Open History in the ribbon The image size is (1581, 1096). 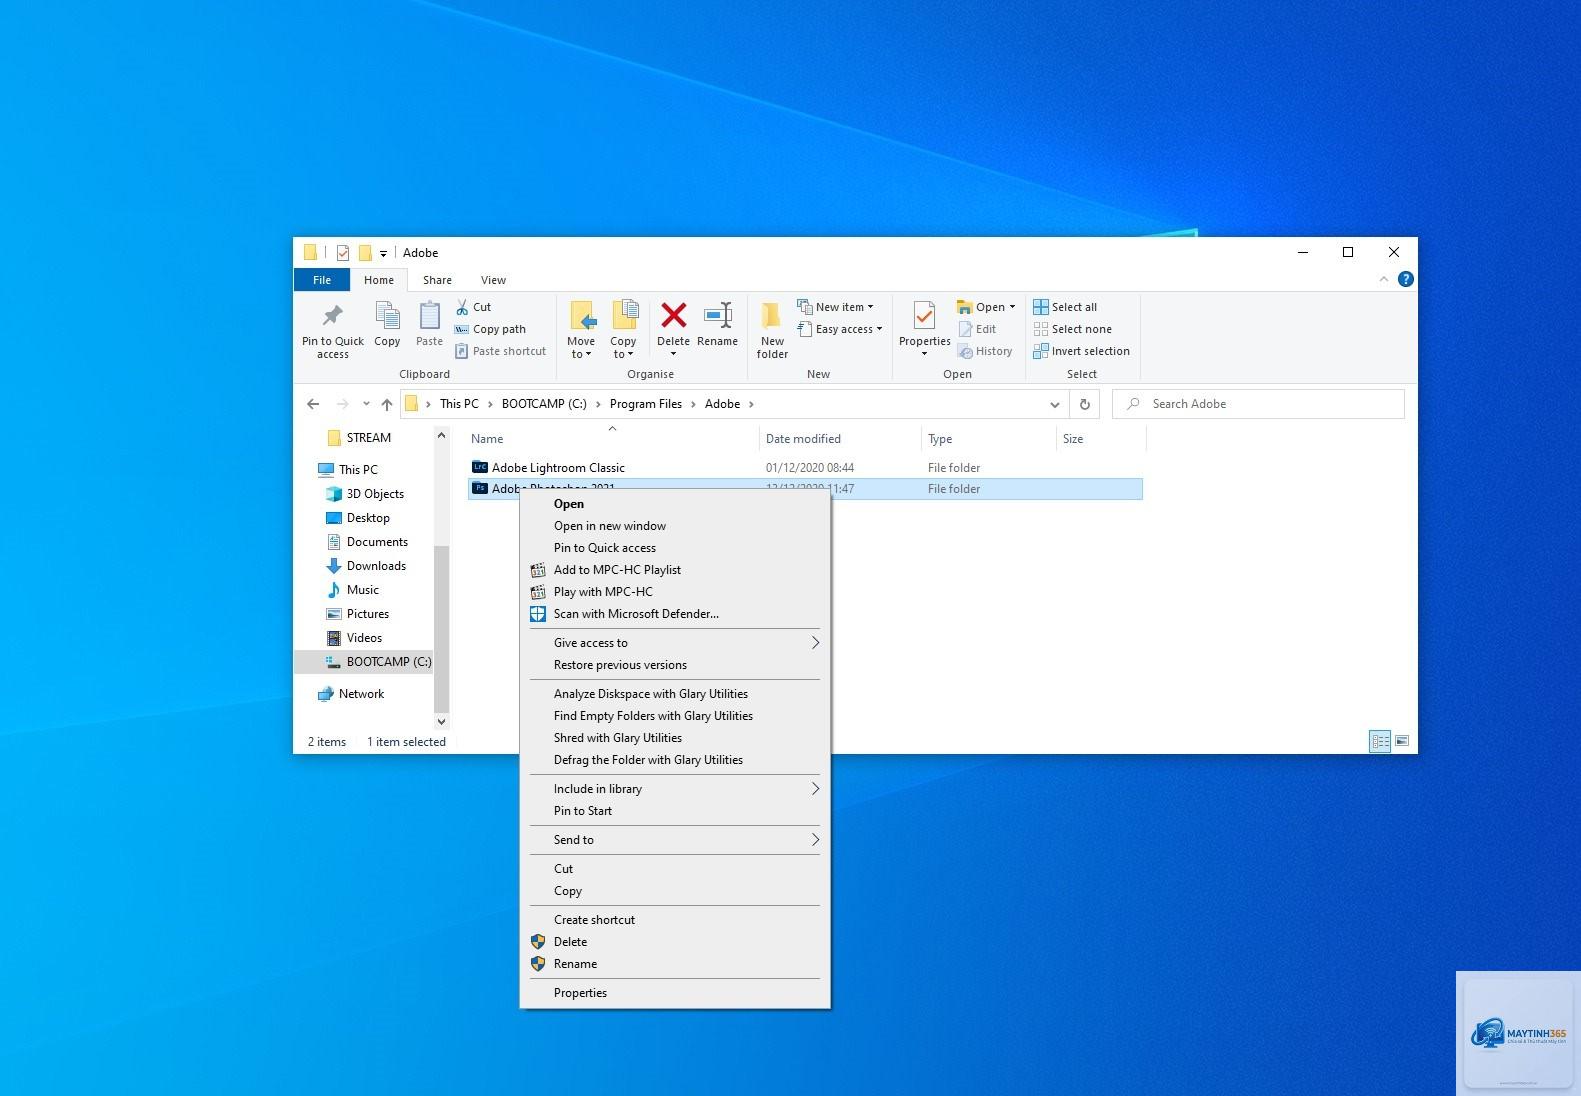(x=985, y=351)
